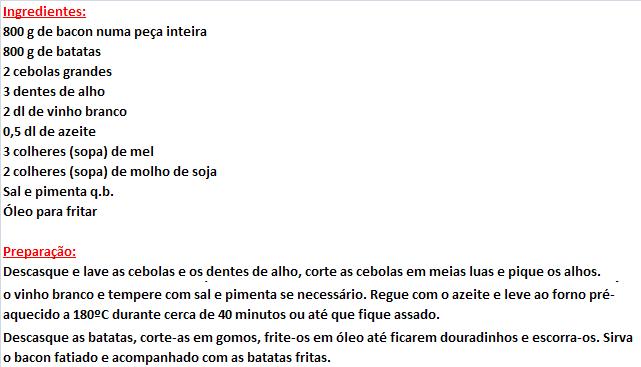Click the line '800 g de bacon numa peça inteira'
The image size is (641, 367).
pyautogui.click(x=105, y=31)
